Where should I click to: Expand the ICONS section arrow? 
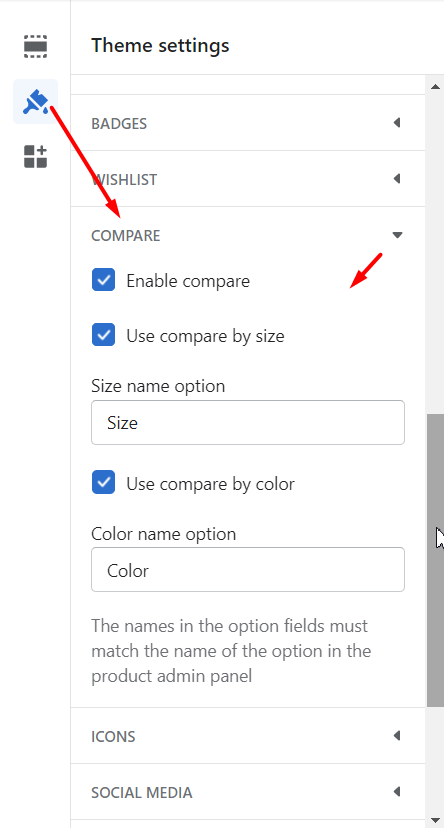pos(397,736)
